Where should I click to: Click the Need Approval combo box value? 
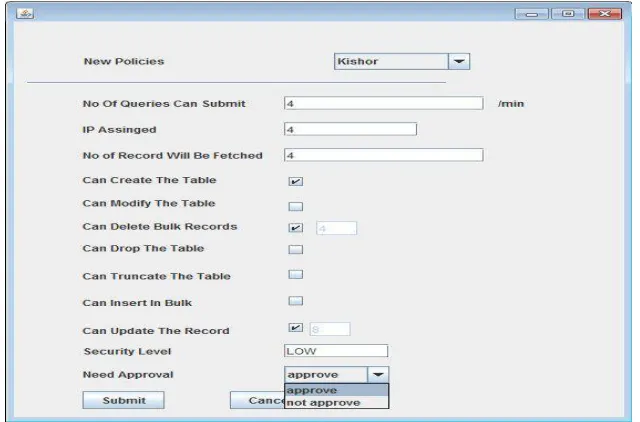tap(326, 374)
